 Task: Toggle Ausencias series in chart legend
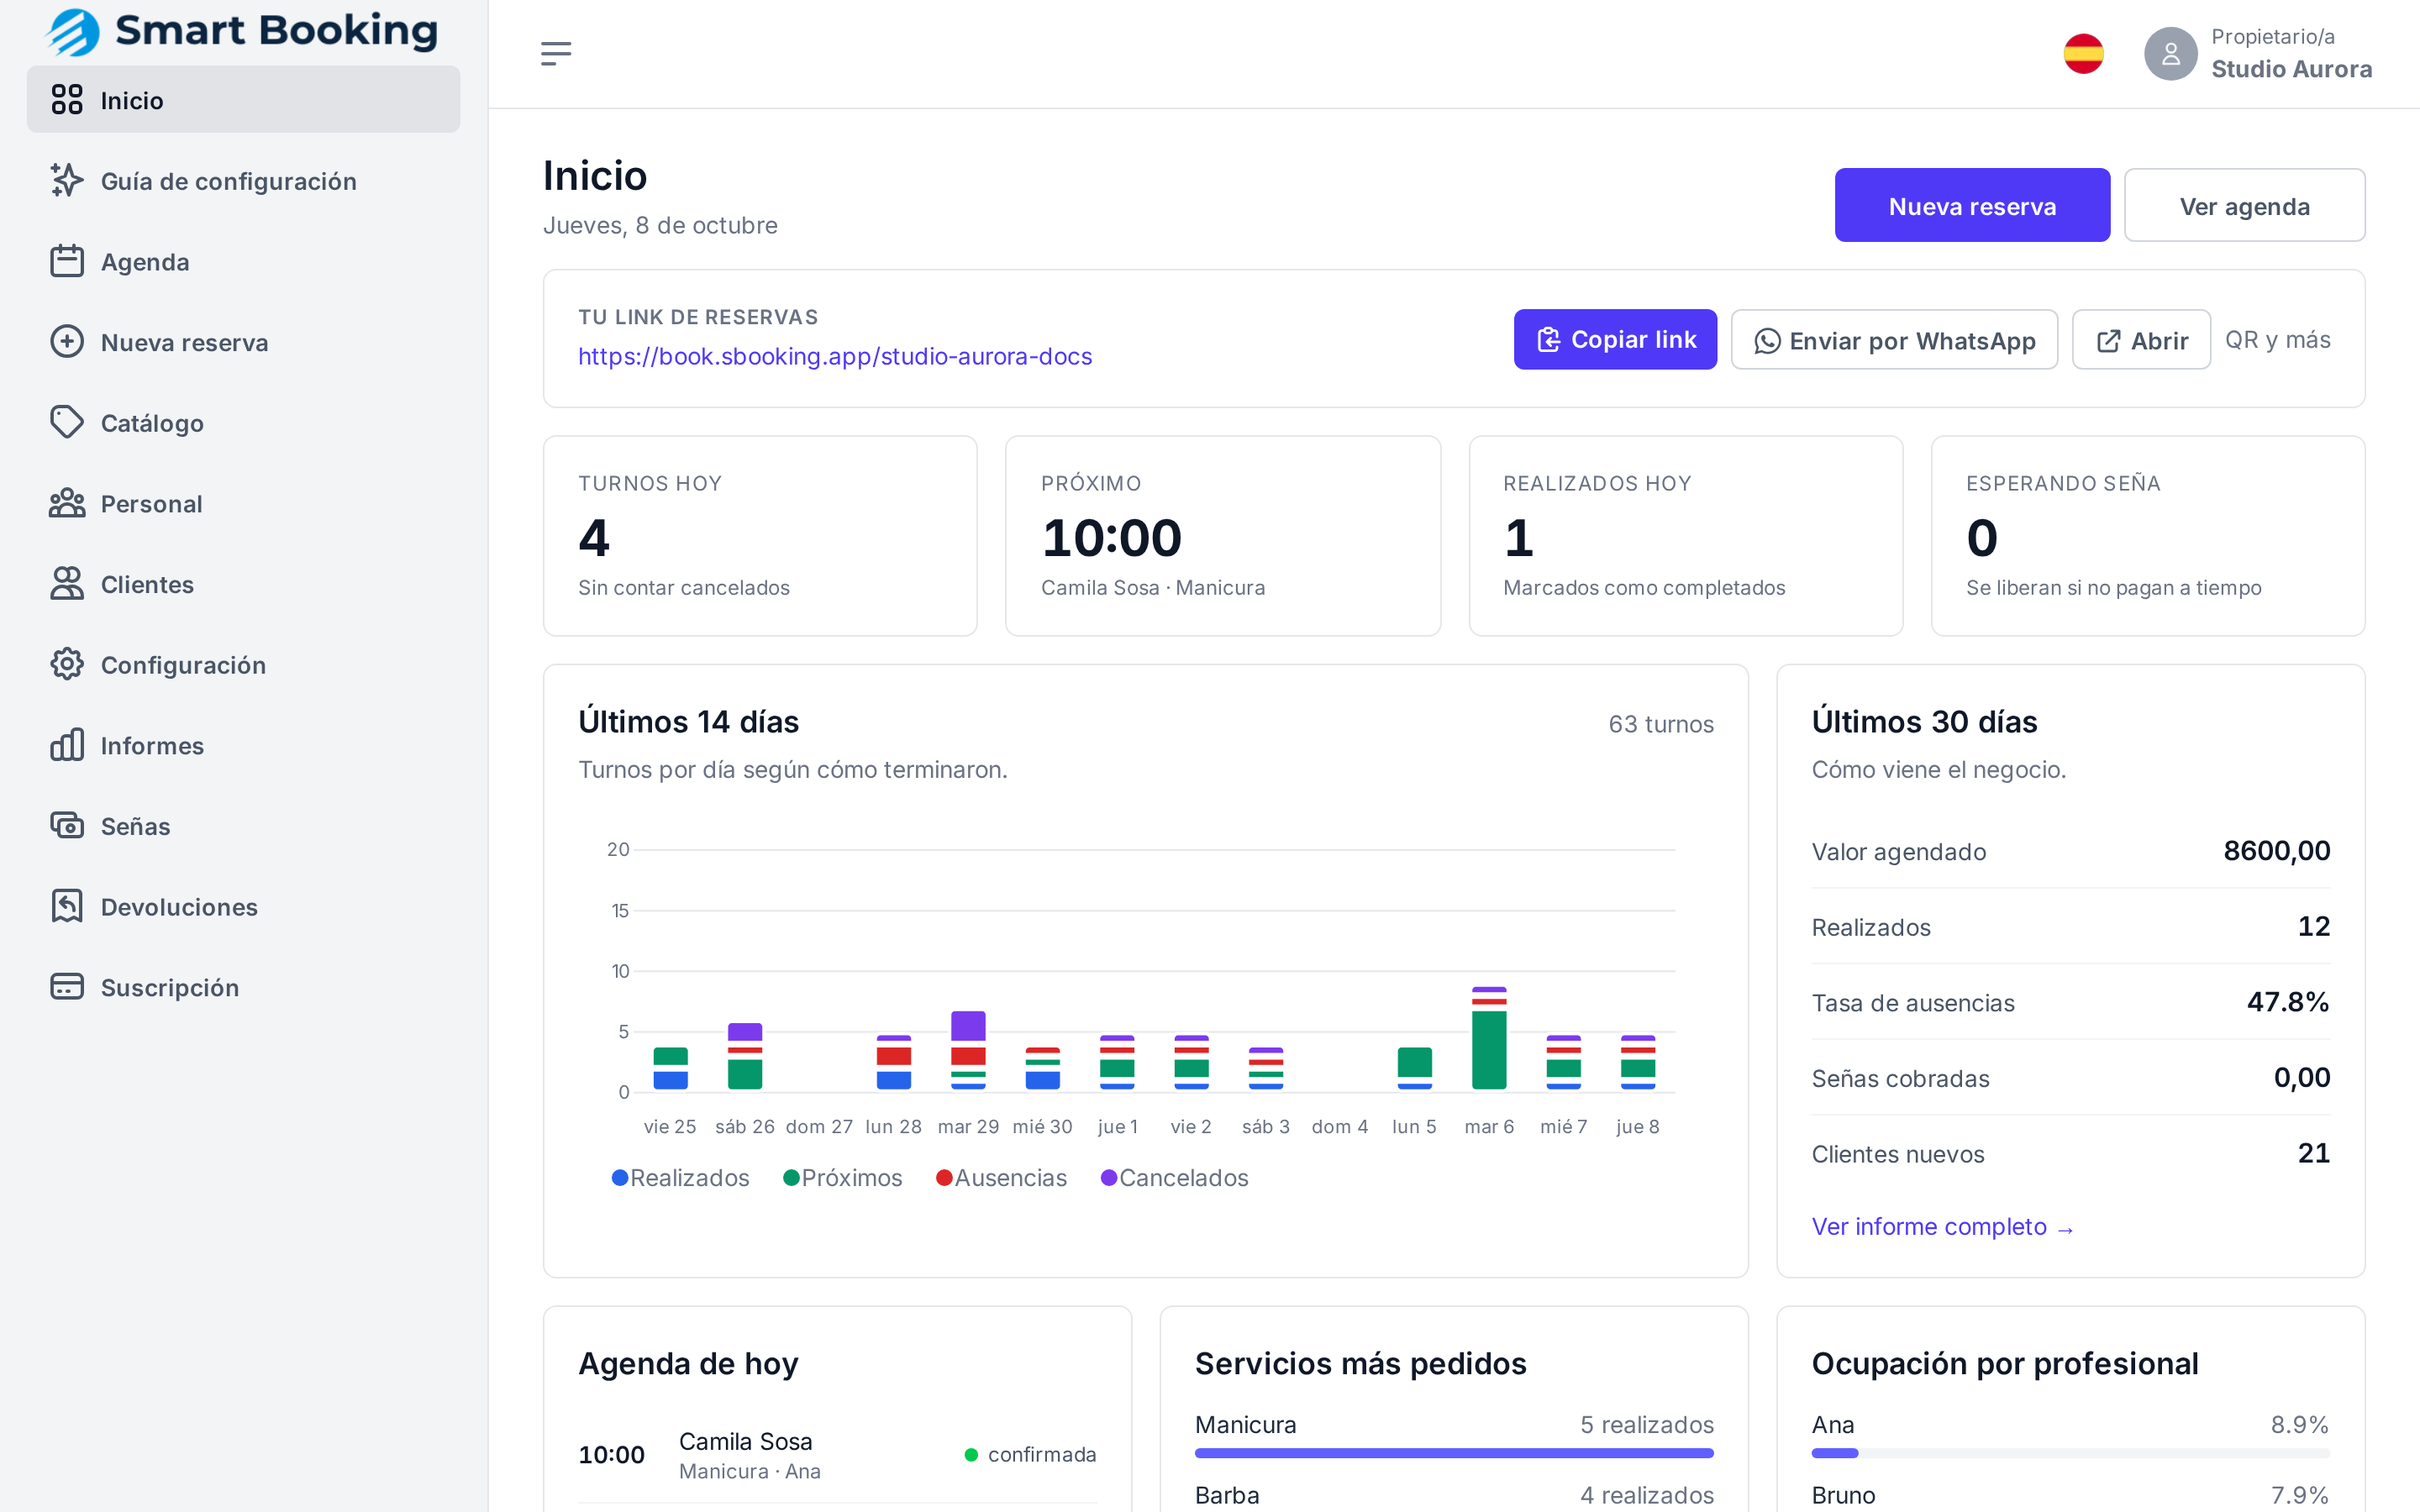click(1001, 1178)
